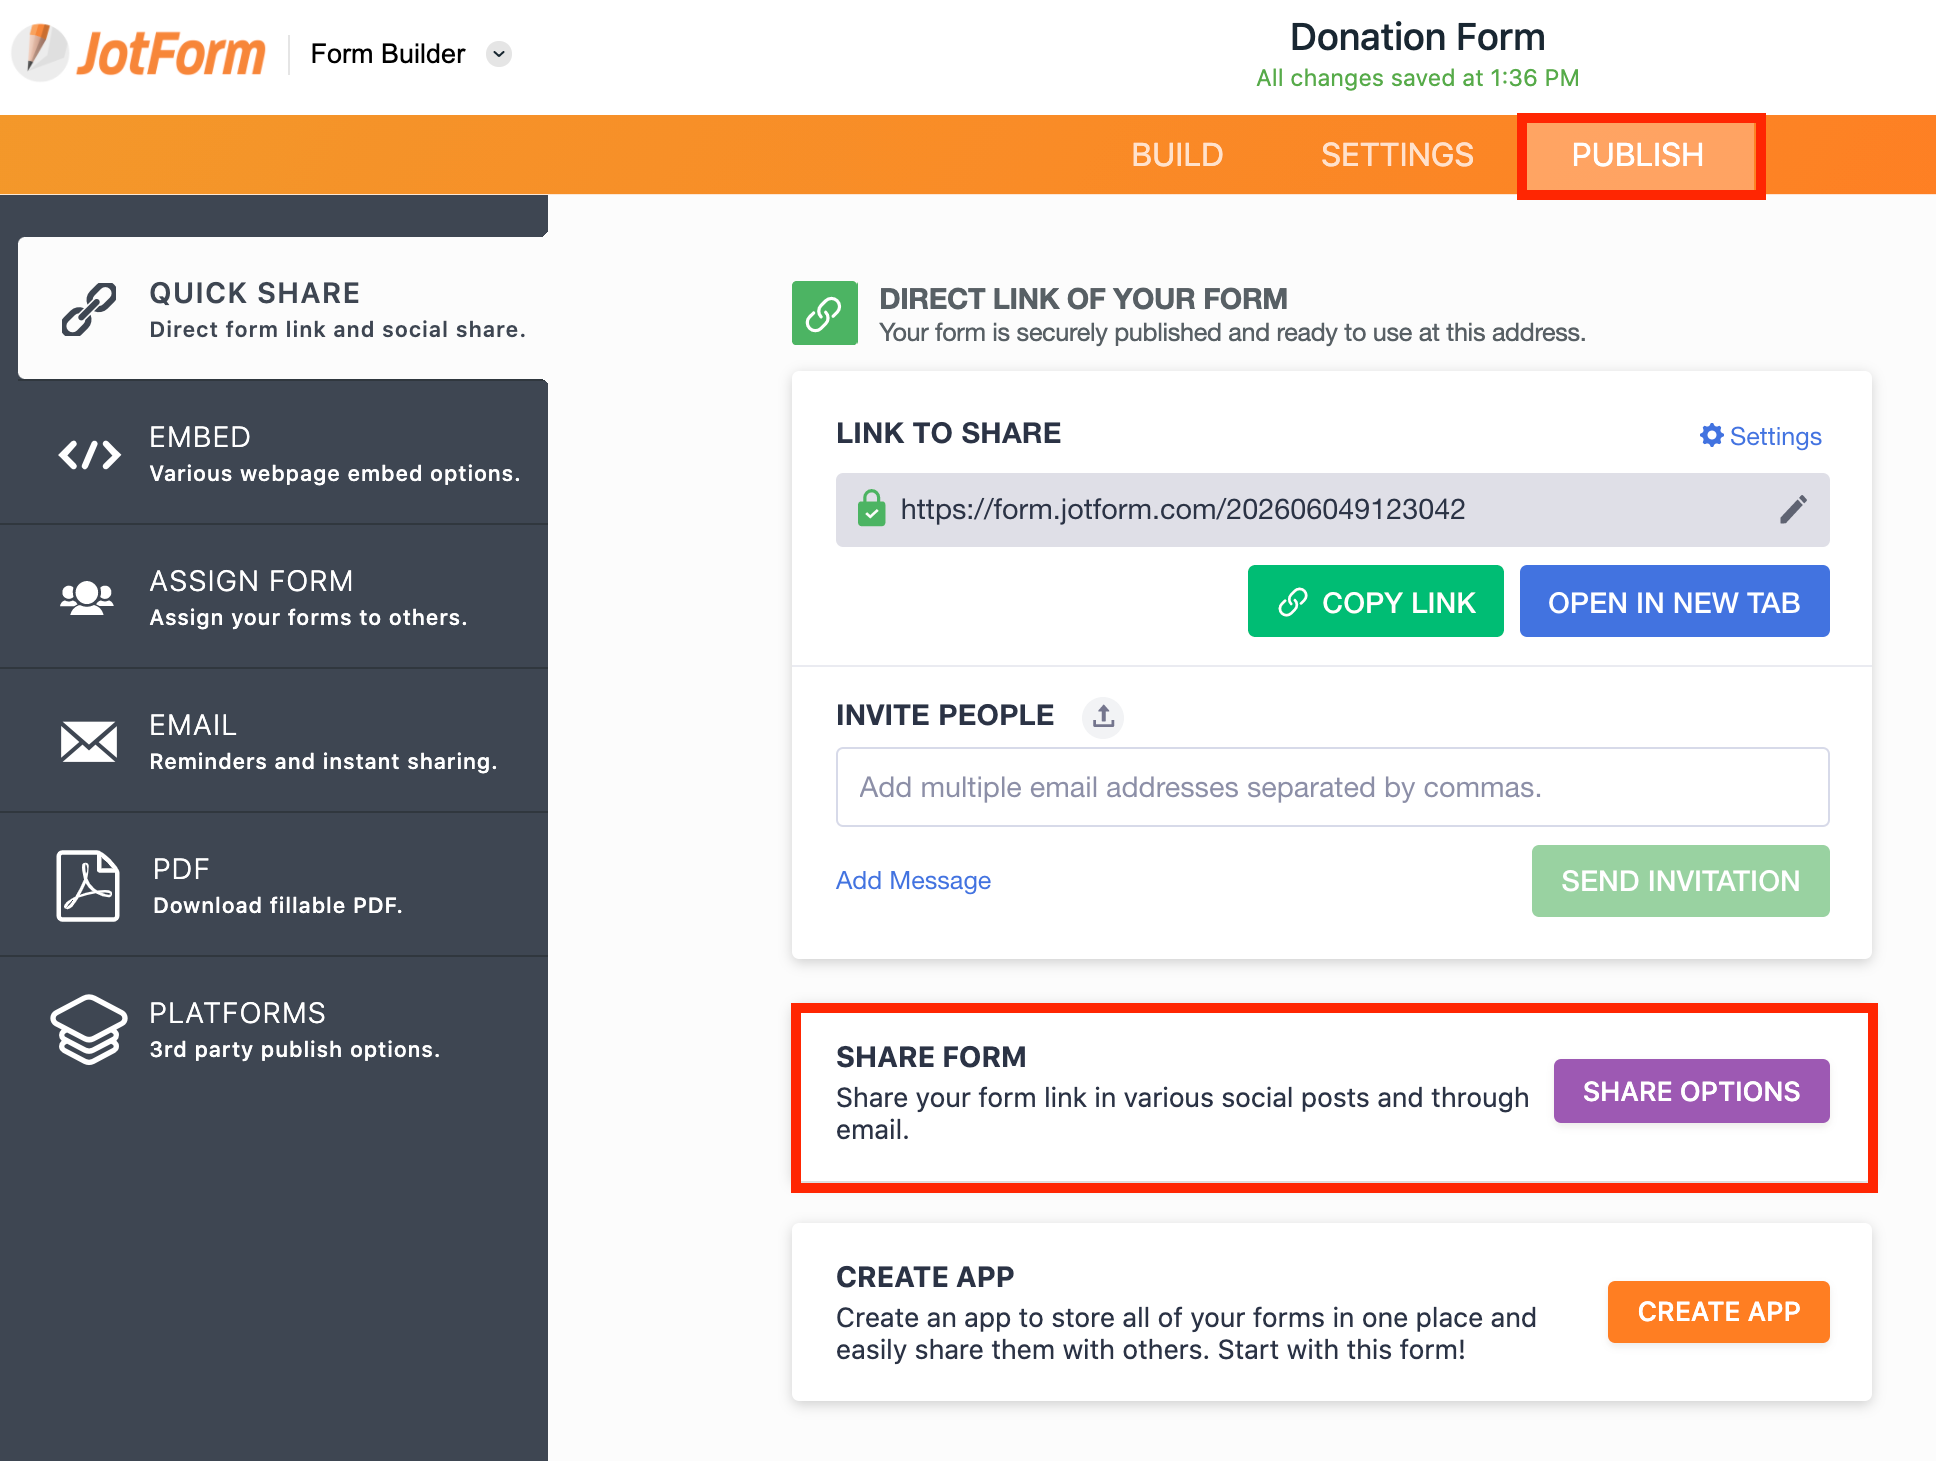Click the Email envelope icon

tap(89, 742)
